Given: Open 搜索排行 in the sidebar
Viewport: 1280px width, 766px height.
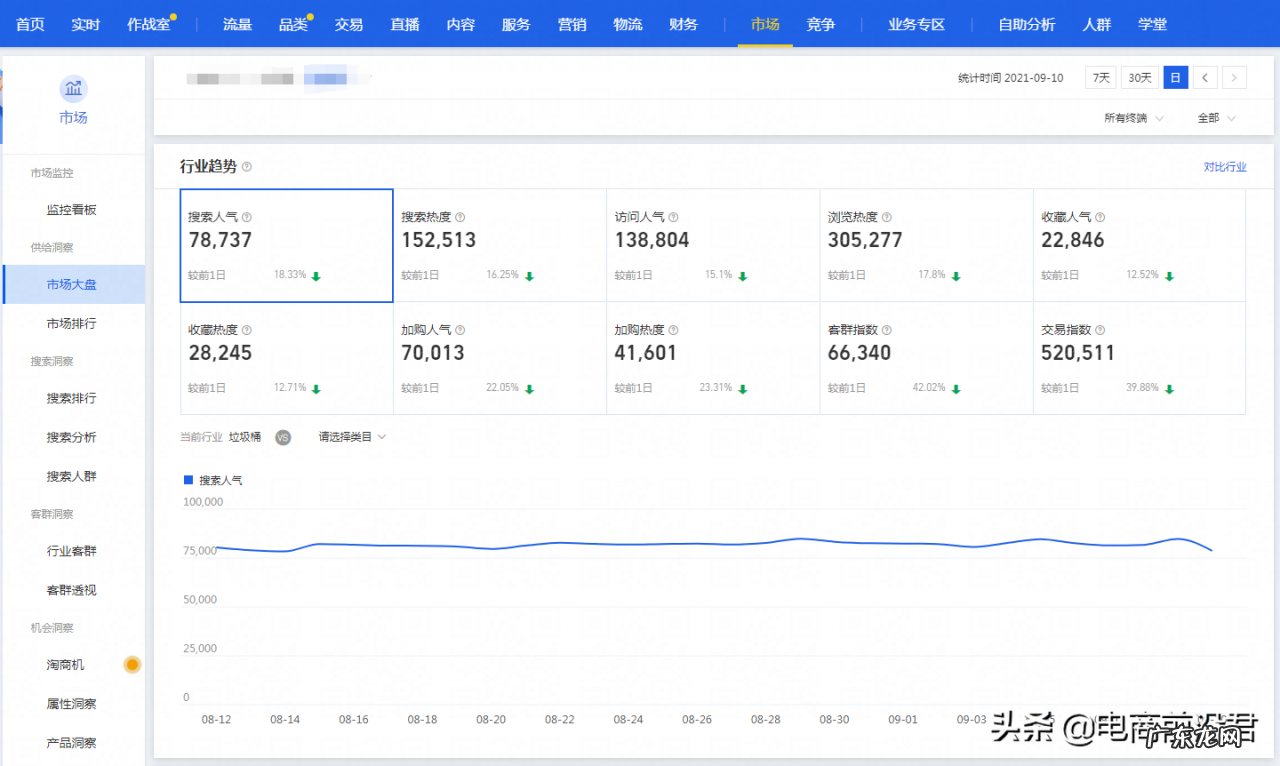Looking at the screenshot, I should click(72, 398).
